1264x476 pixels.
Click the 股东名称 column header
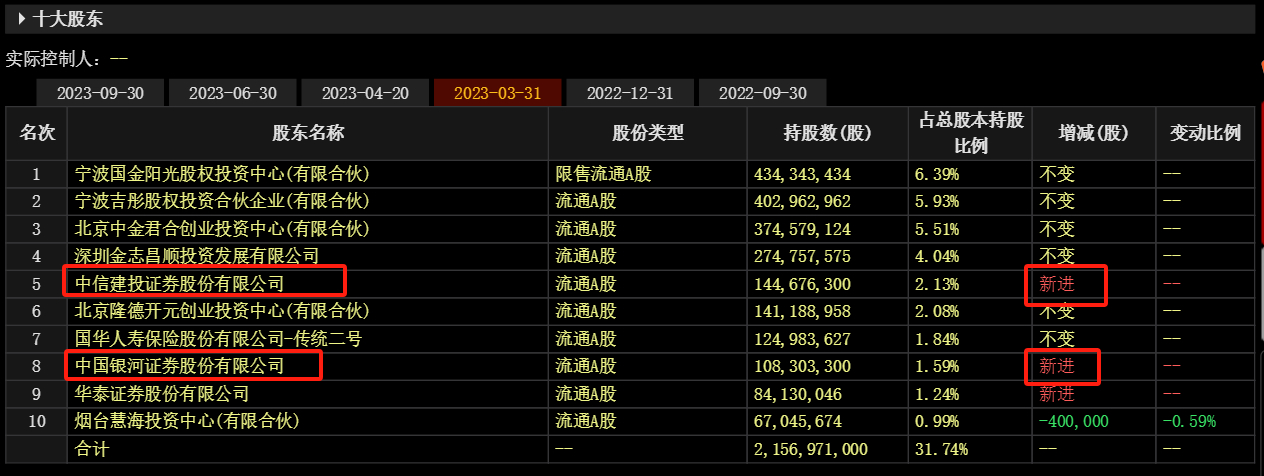308,133
